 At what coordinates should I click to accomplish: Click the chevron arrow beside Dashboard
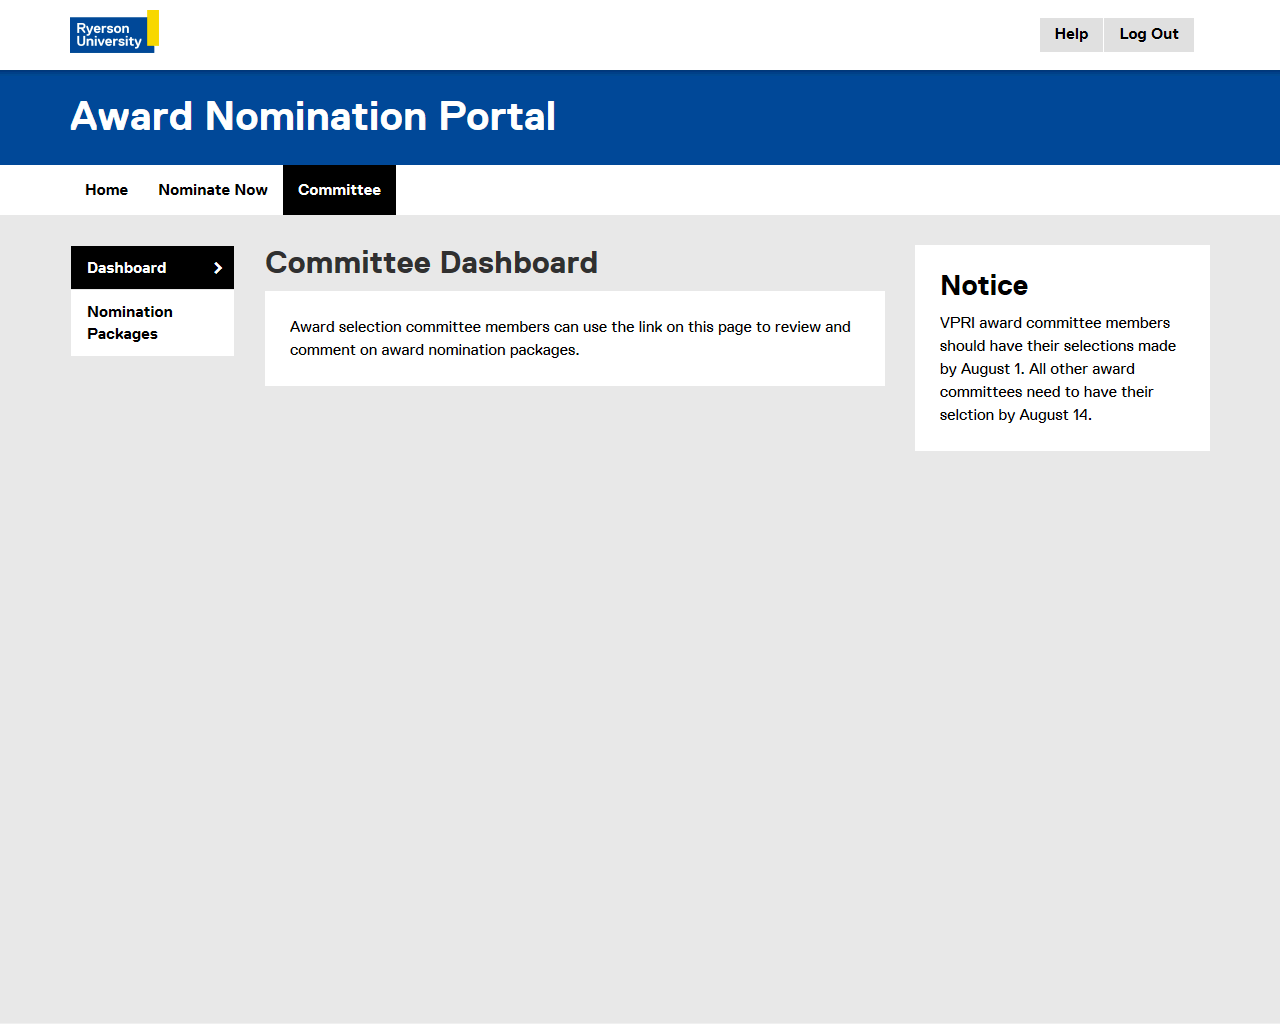[218, 268]
